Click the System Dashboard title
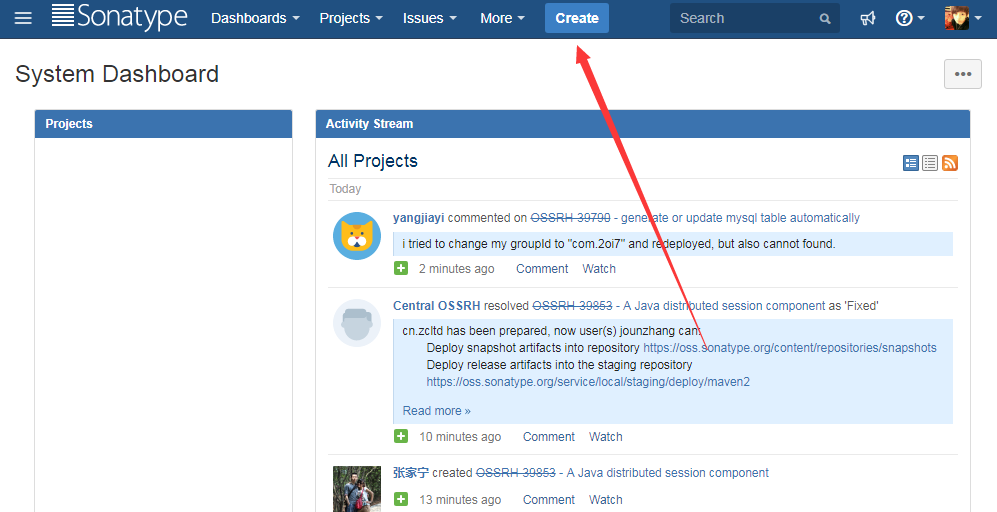 117,74
